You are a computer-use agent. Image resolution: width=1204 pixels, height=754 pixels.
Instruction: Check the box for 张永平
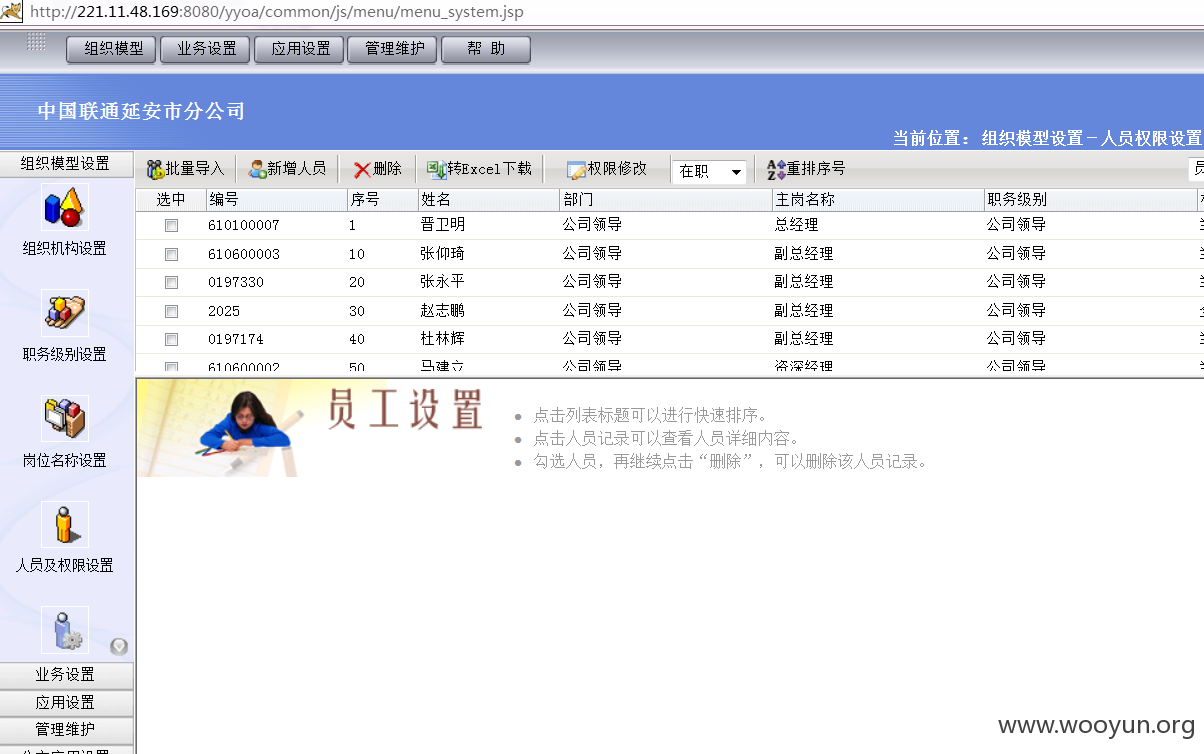(x=171, y=282)
